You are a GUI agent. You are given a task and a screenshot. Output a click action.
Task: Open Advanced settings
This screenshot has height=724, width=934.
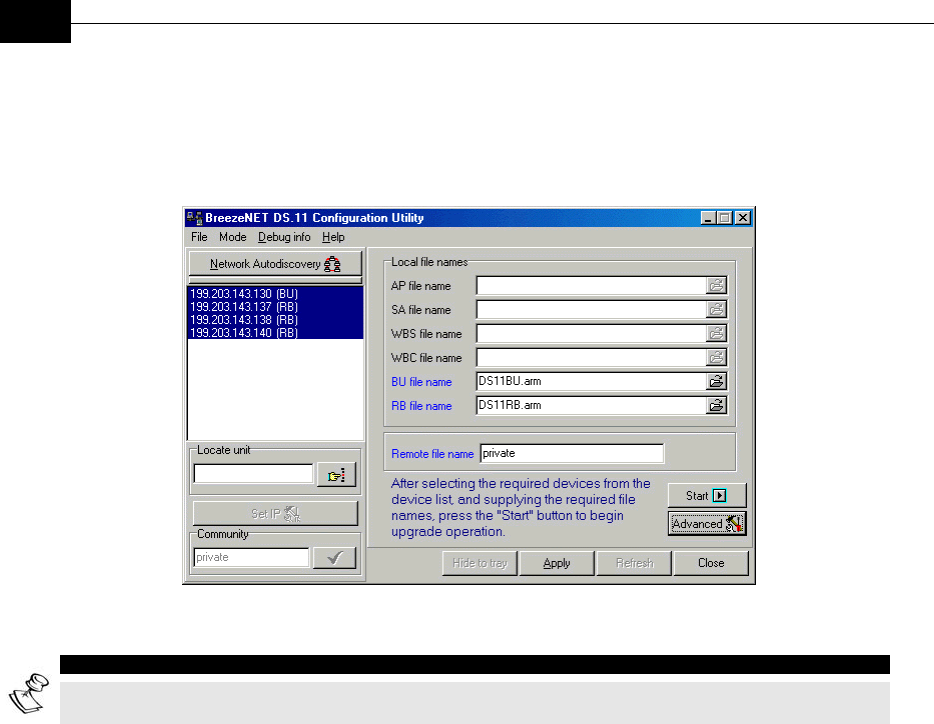706,524
